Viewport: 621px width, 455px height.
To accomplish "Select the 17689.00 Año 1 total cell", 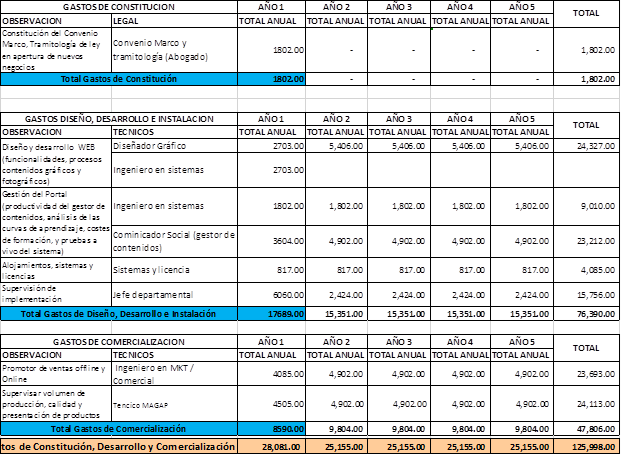I will click(x=269, y=314).
